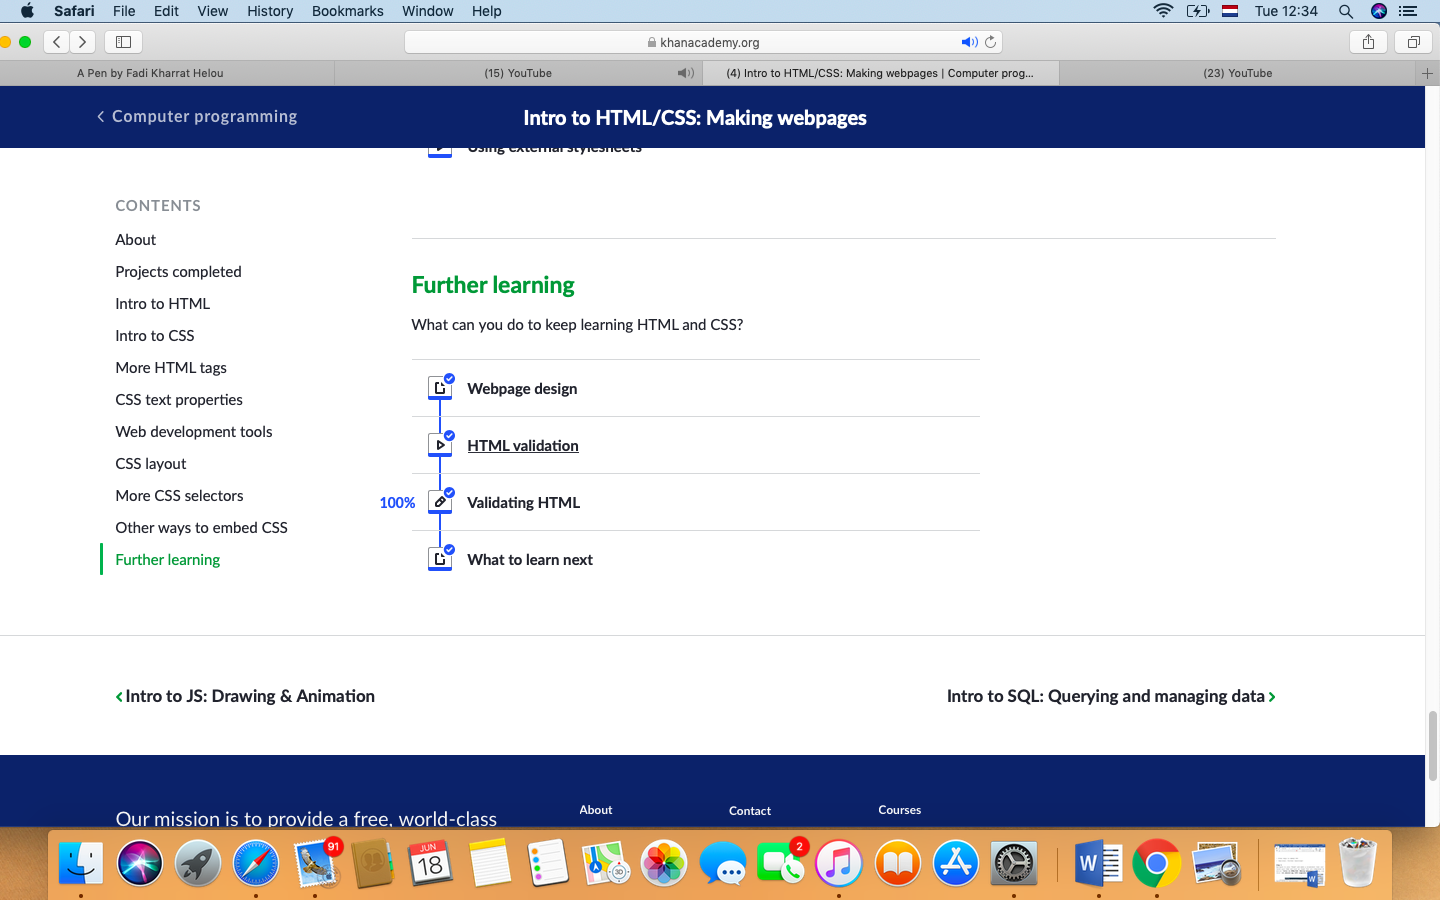Viewport: 1440px width, 900px height.
Task: Open Photos app in the Dock
Action: click(x=664, y=863)
